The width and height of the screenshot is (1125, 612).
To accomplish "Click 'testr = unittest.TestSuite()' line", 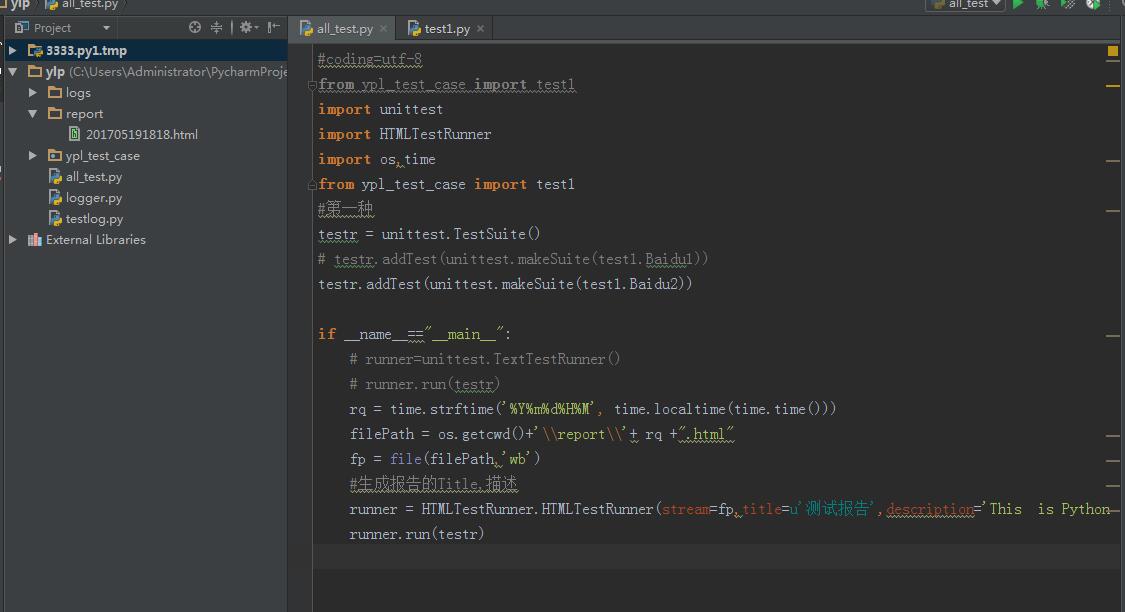I will tap(429, 234).
